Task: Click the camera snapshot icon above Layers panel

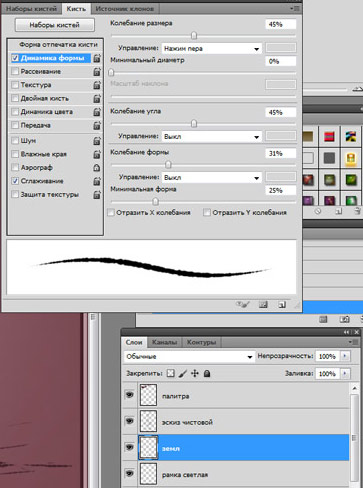Action: [x=344, y=319]
